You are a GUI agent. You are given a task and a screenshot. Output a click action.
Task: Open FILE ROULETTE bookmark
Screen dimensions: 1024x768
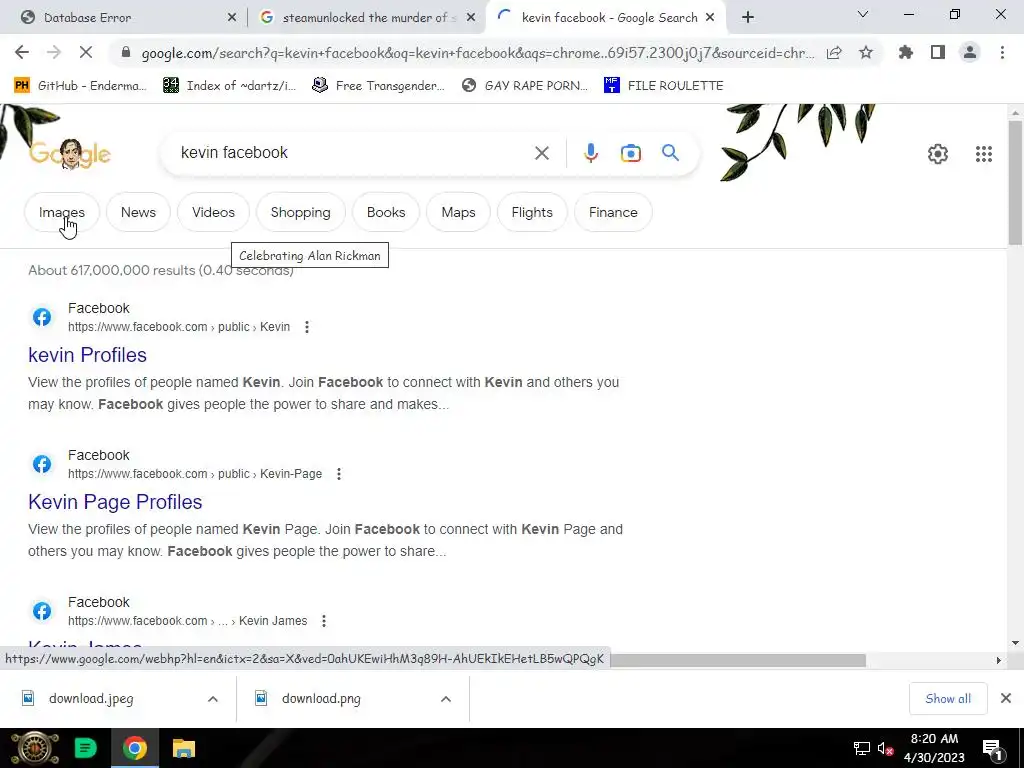(x=664, y=86)
